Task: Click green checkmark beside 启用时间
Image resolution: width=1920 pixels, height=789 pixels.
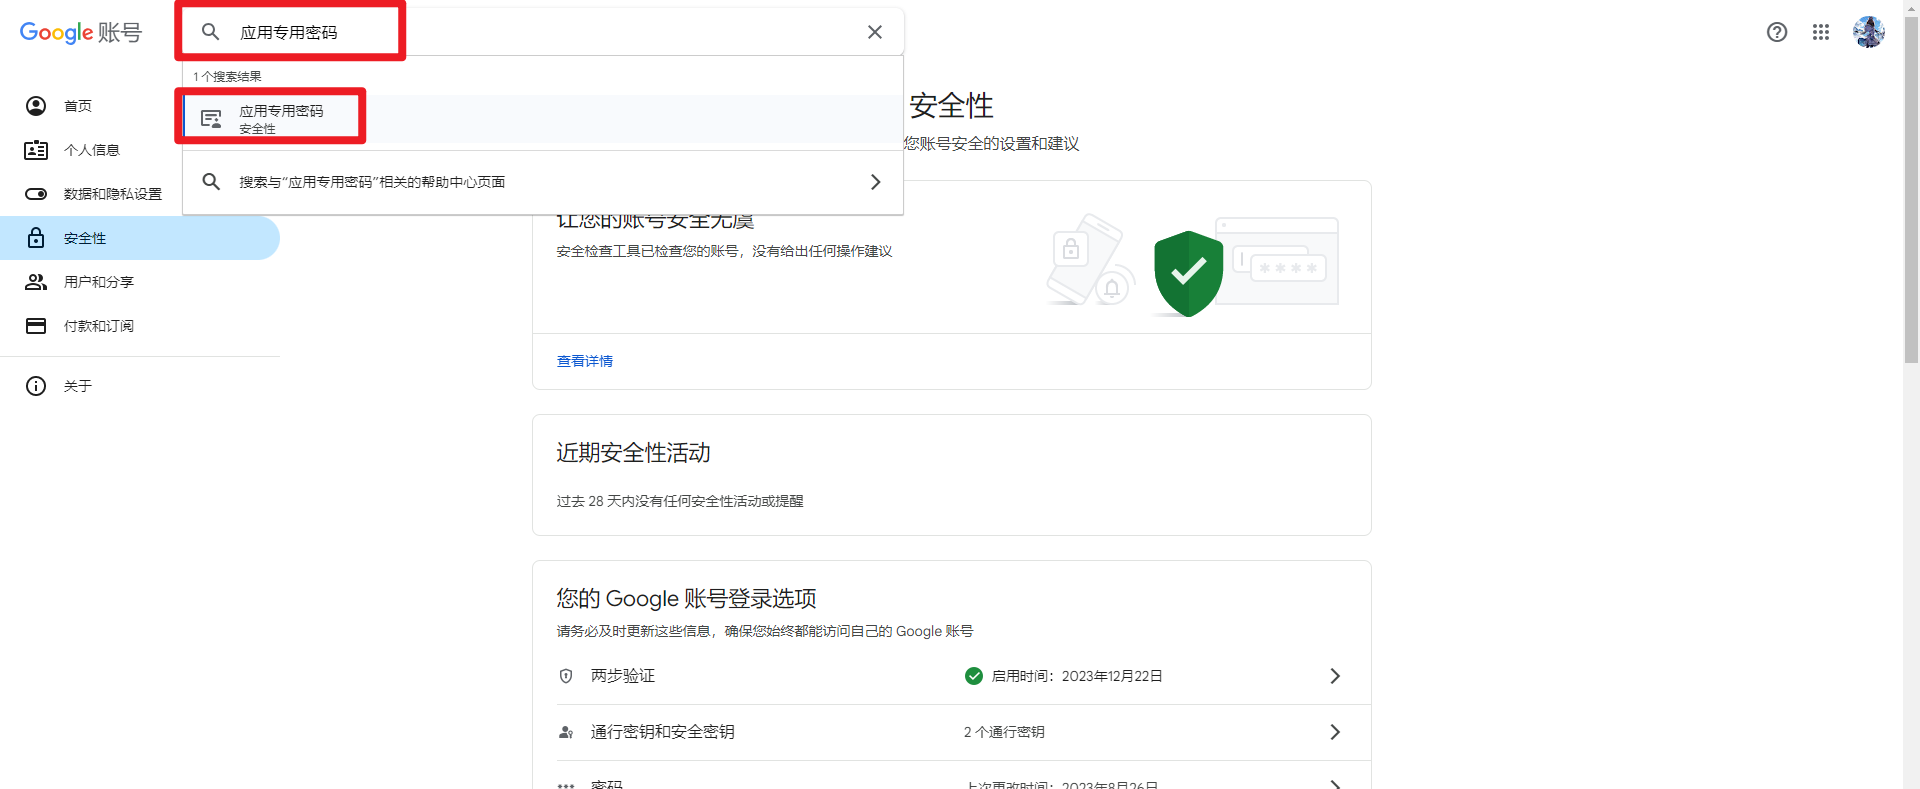Action: click(x=974, y=676)
